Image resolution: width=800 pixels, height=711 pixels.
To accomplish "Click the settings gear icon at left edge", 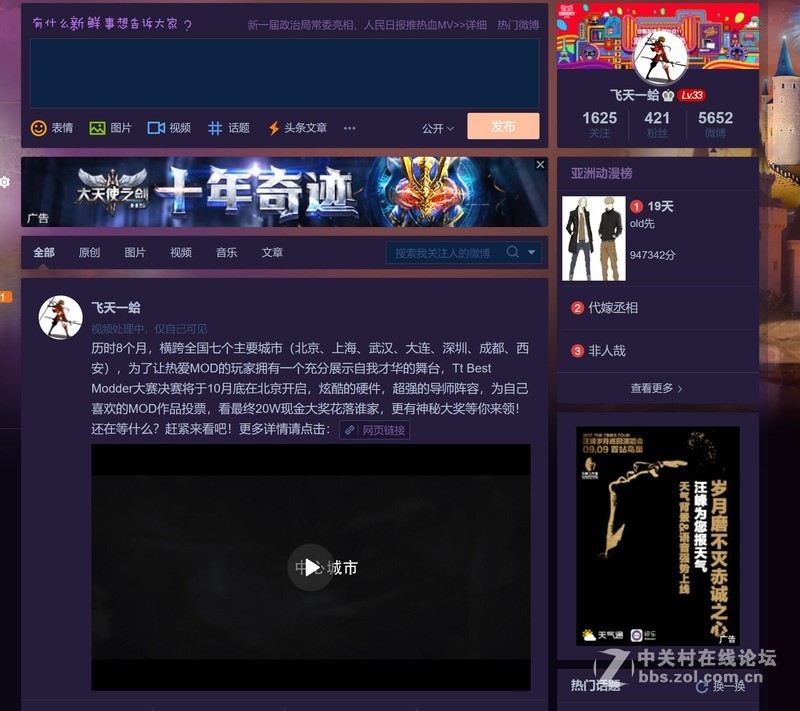I will point(5,182).
